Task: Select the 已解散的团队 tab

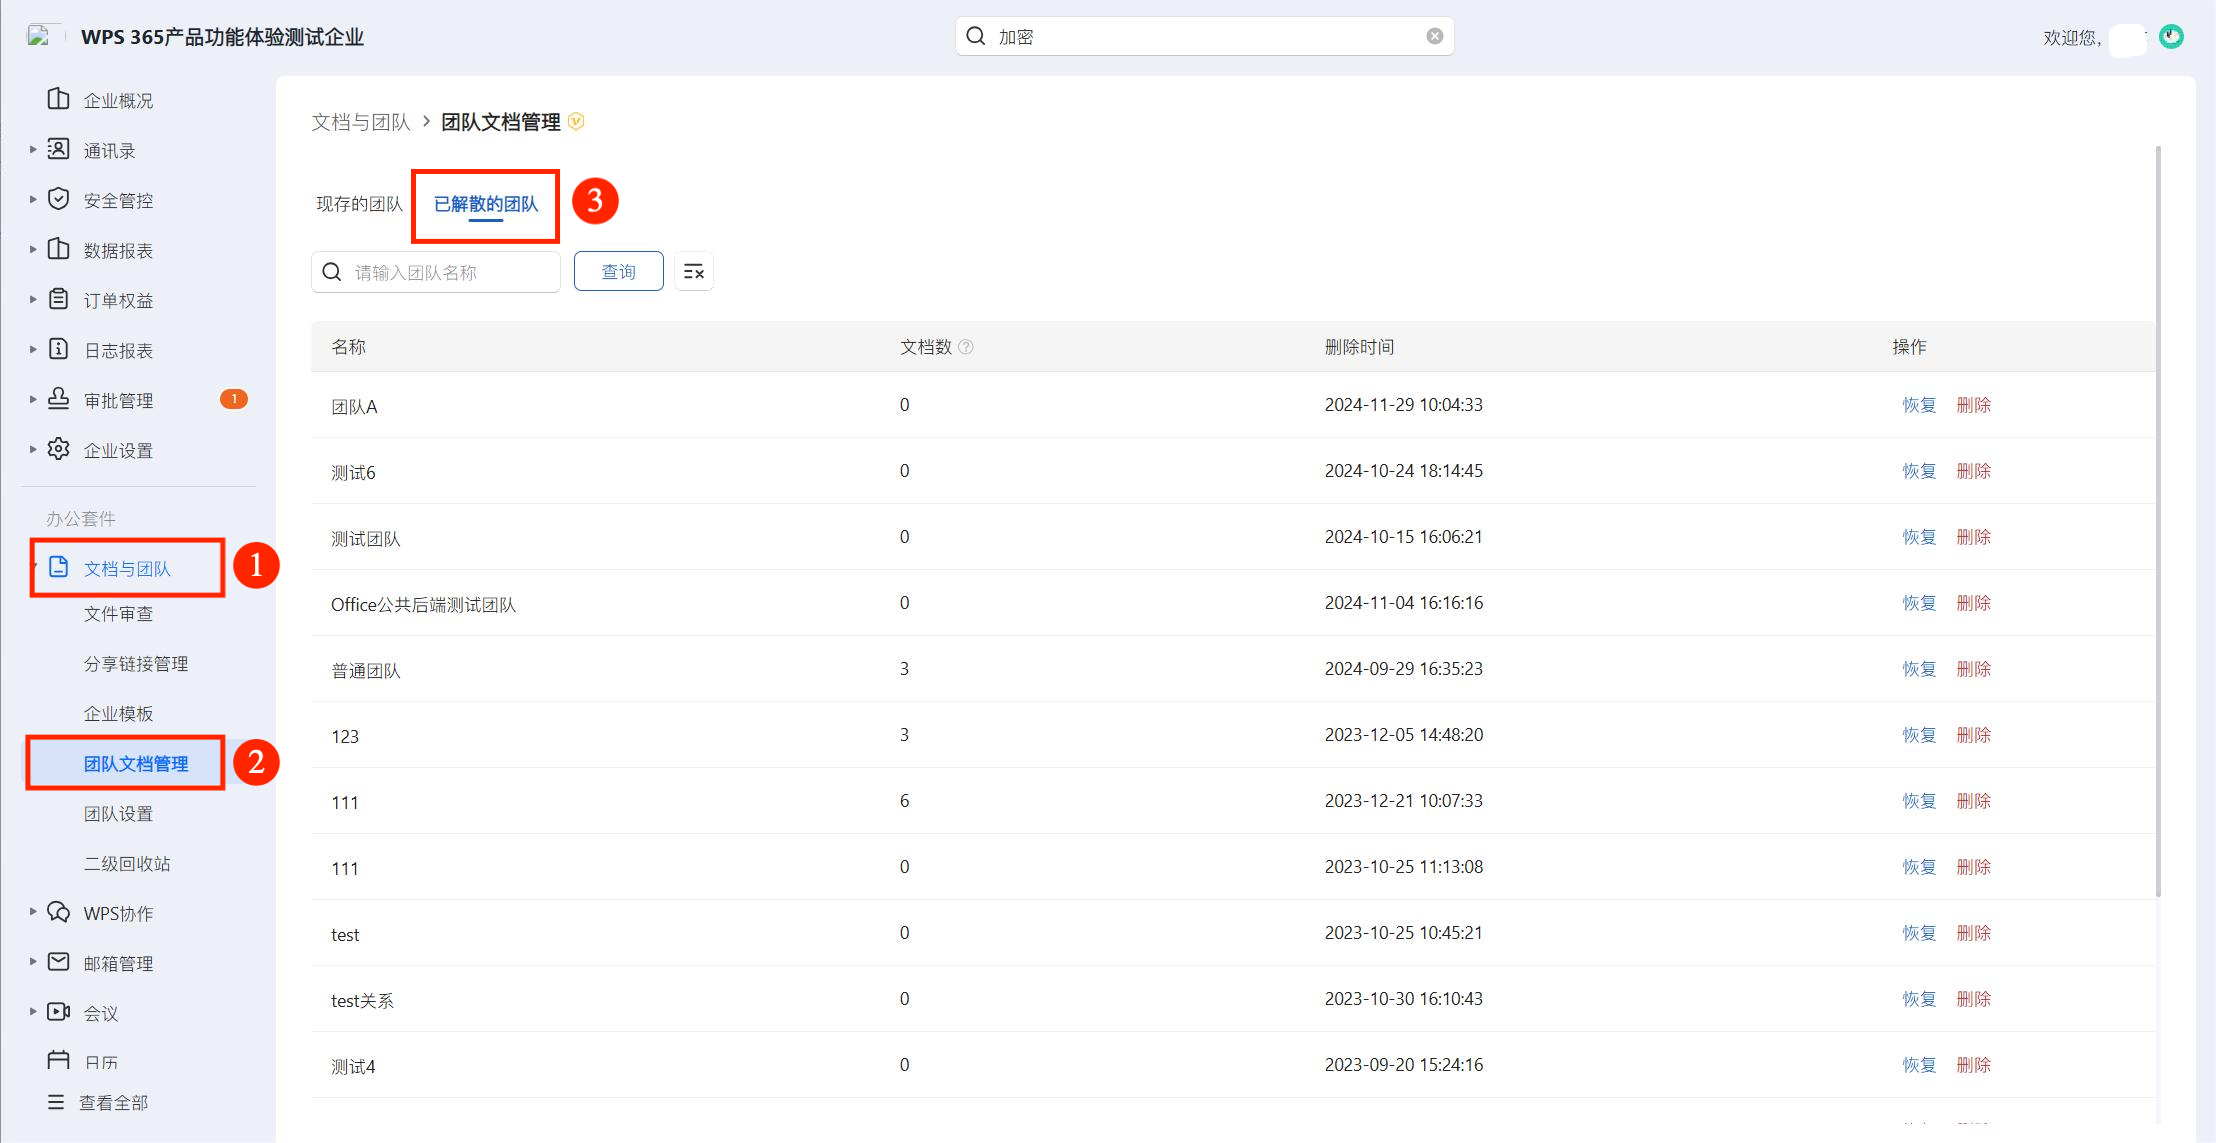Action: coord(486,204)
